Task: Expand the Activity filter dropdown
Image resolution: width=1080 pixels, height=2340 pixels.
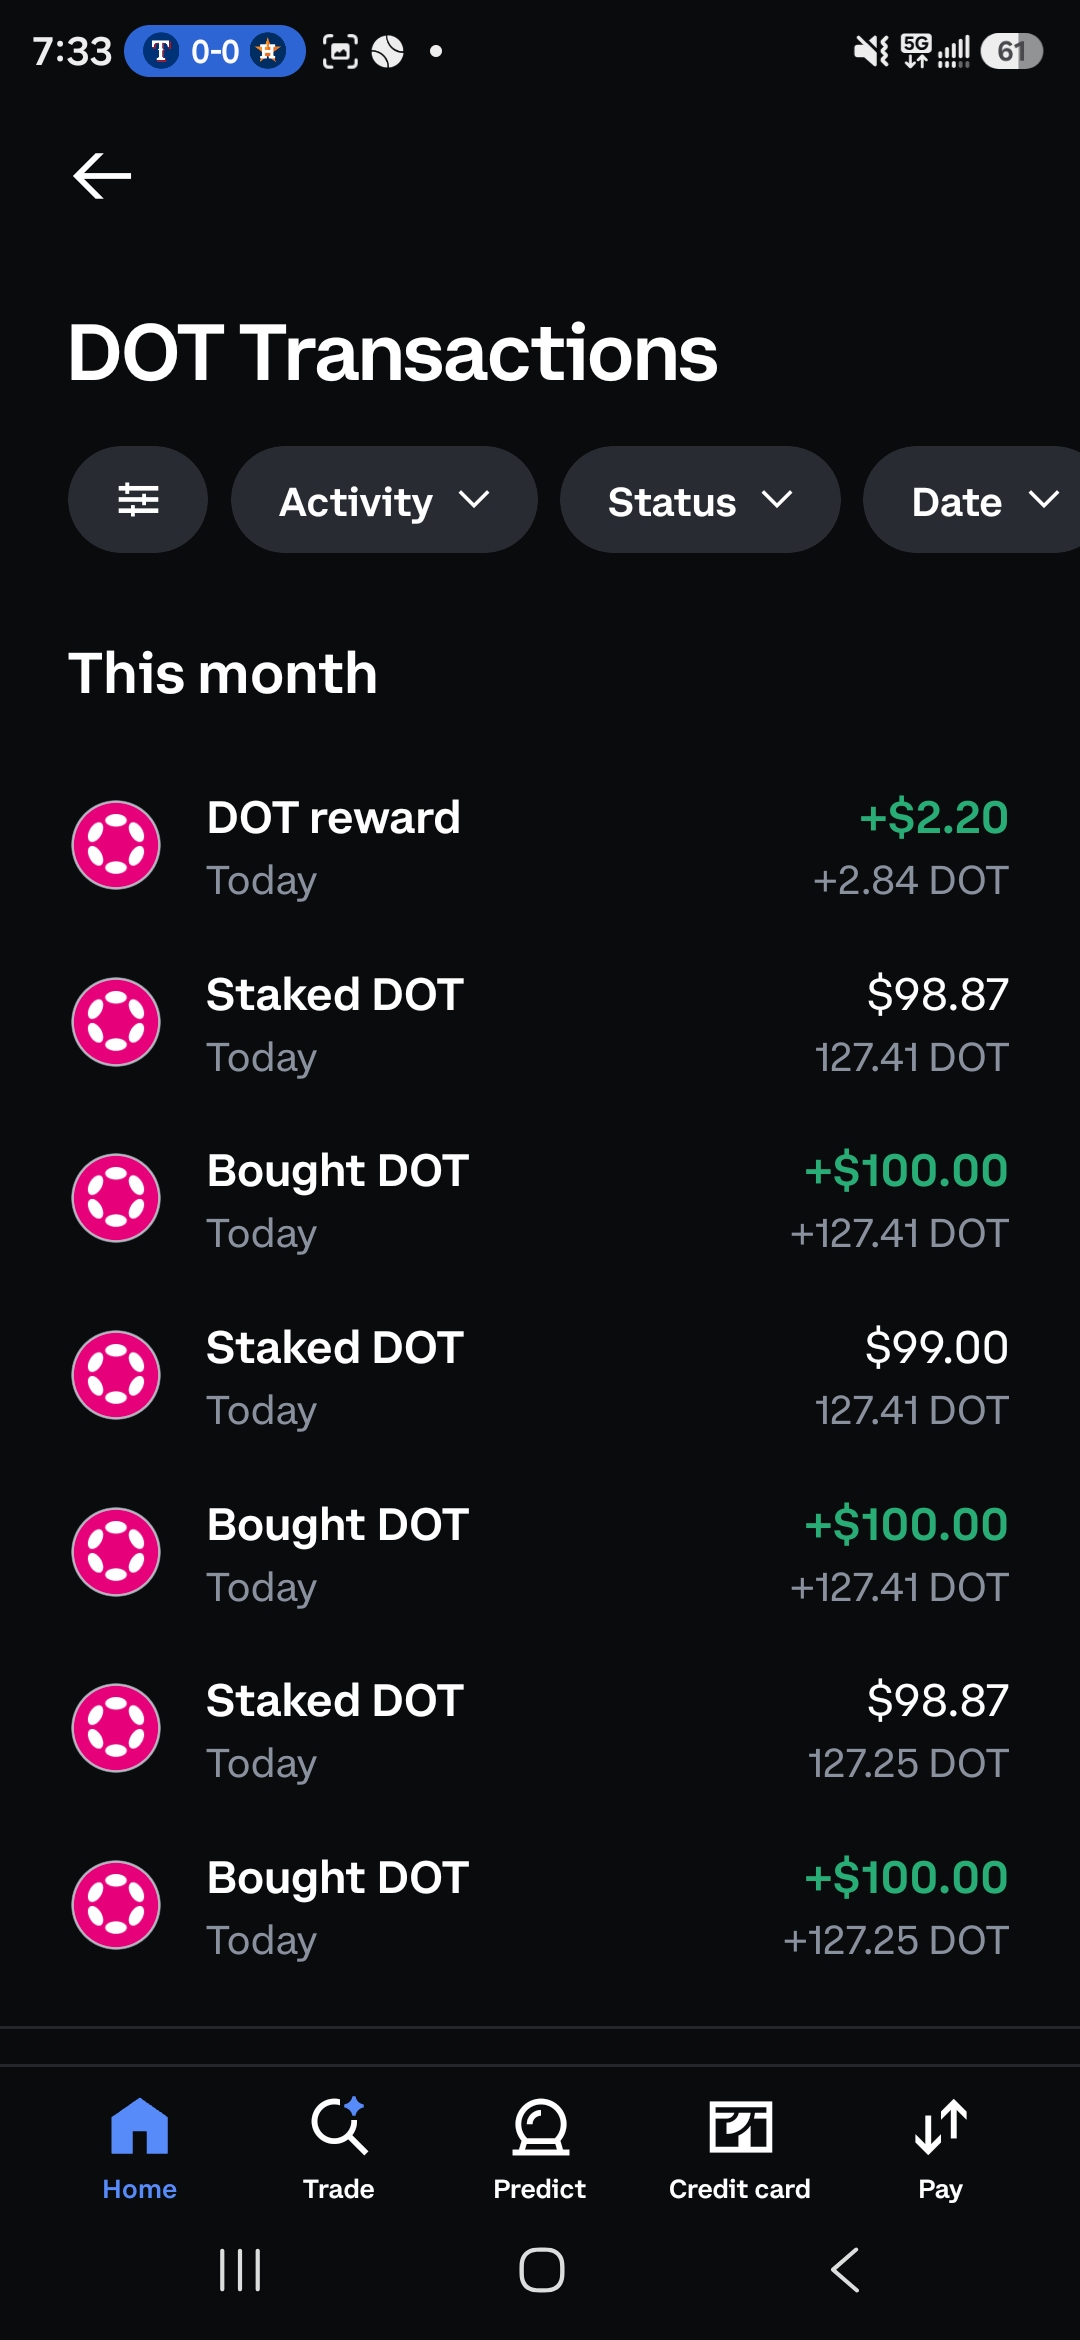Action: point(384,499)
